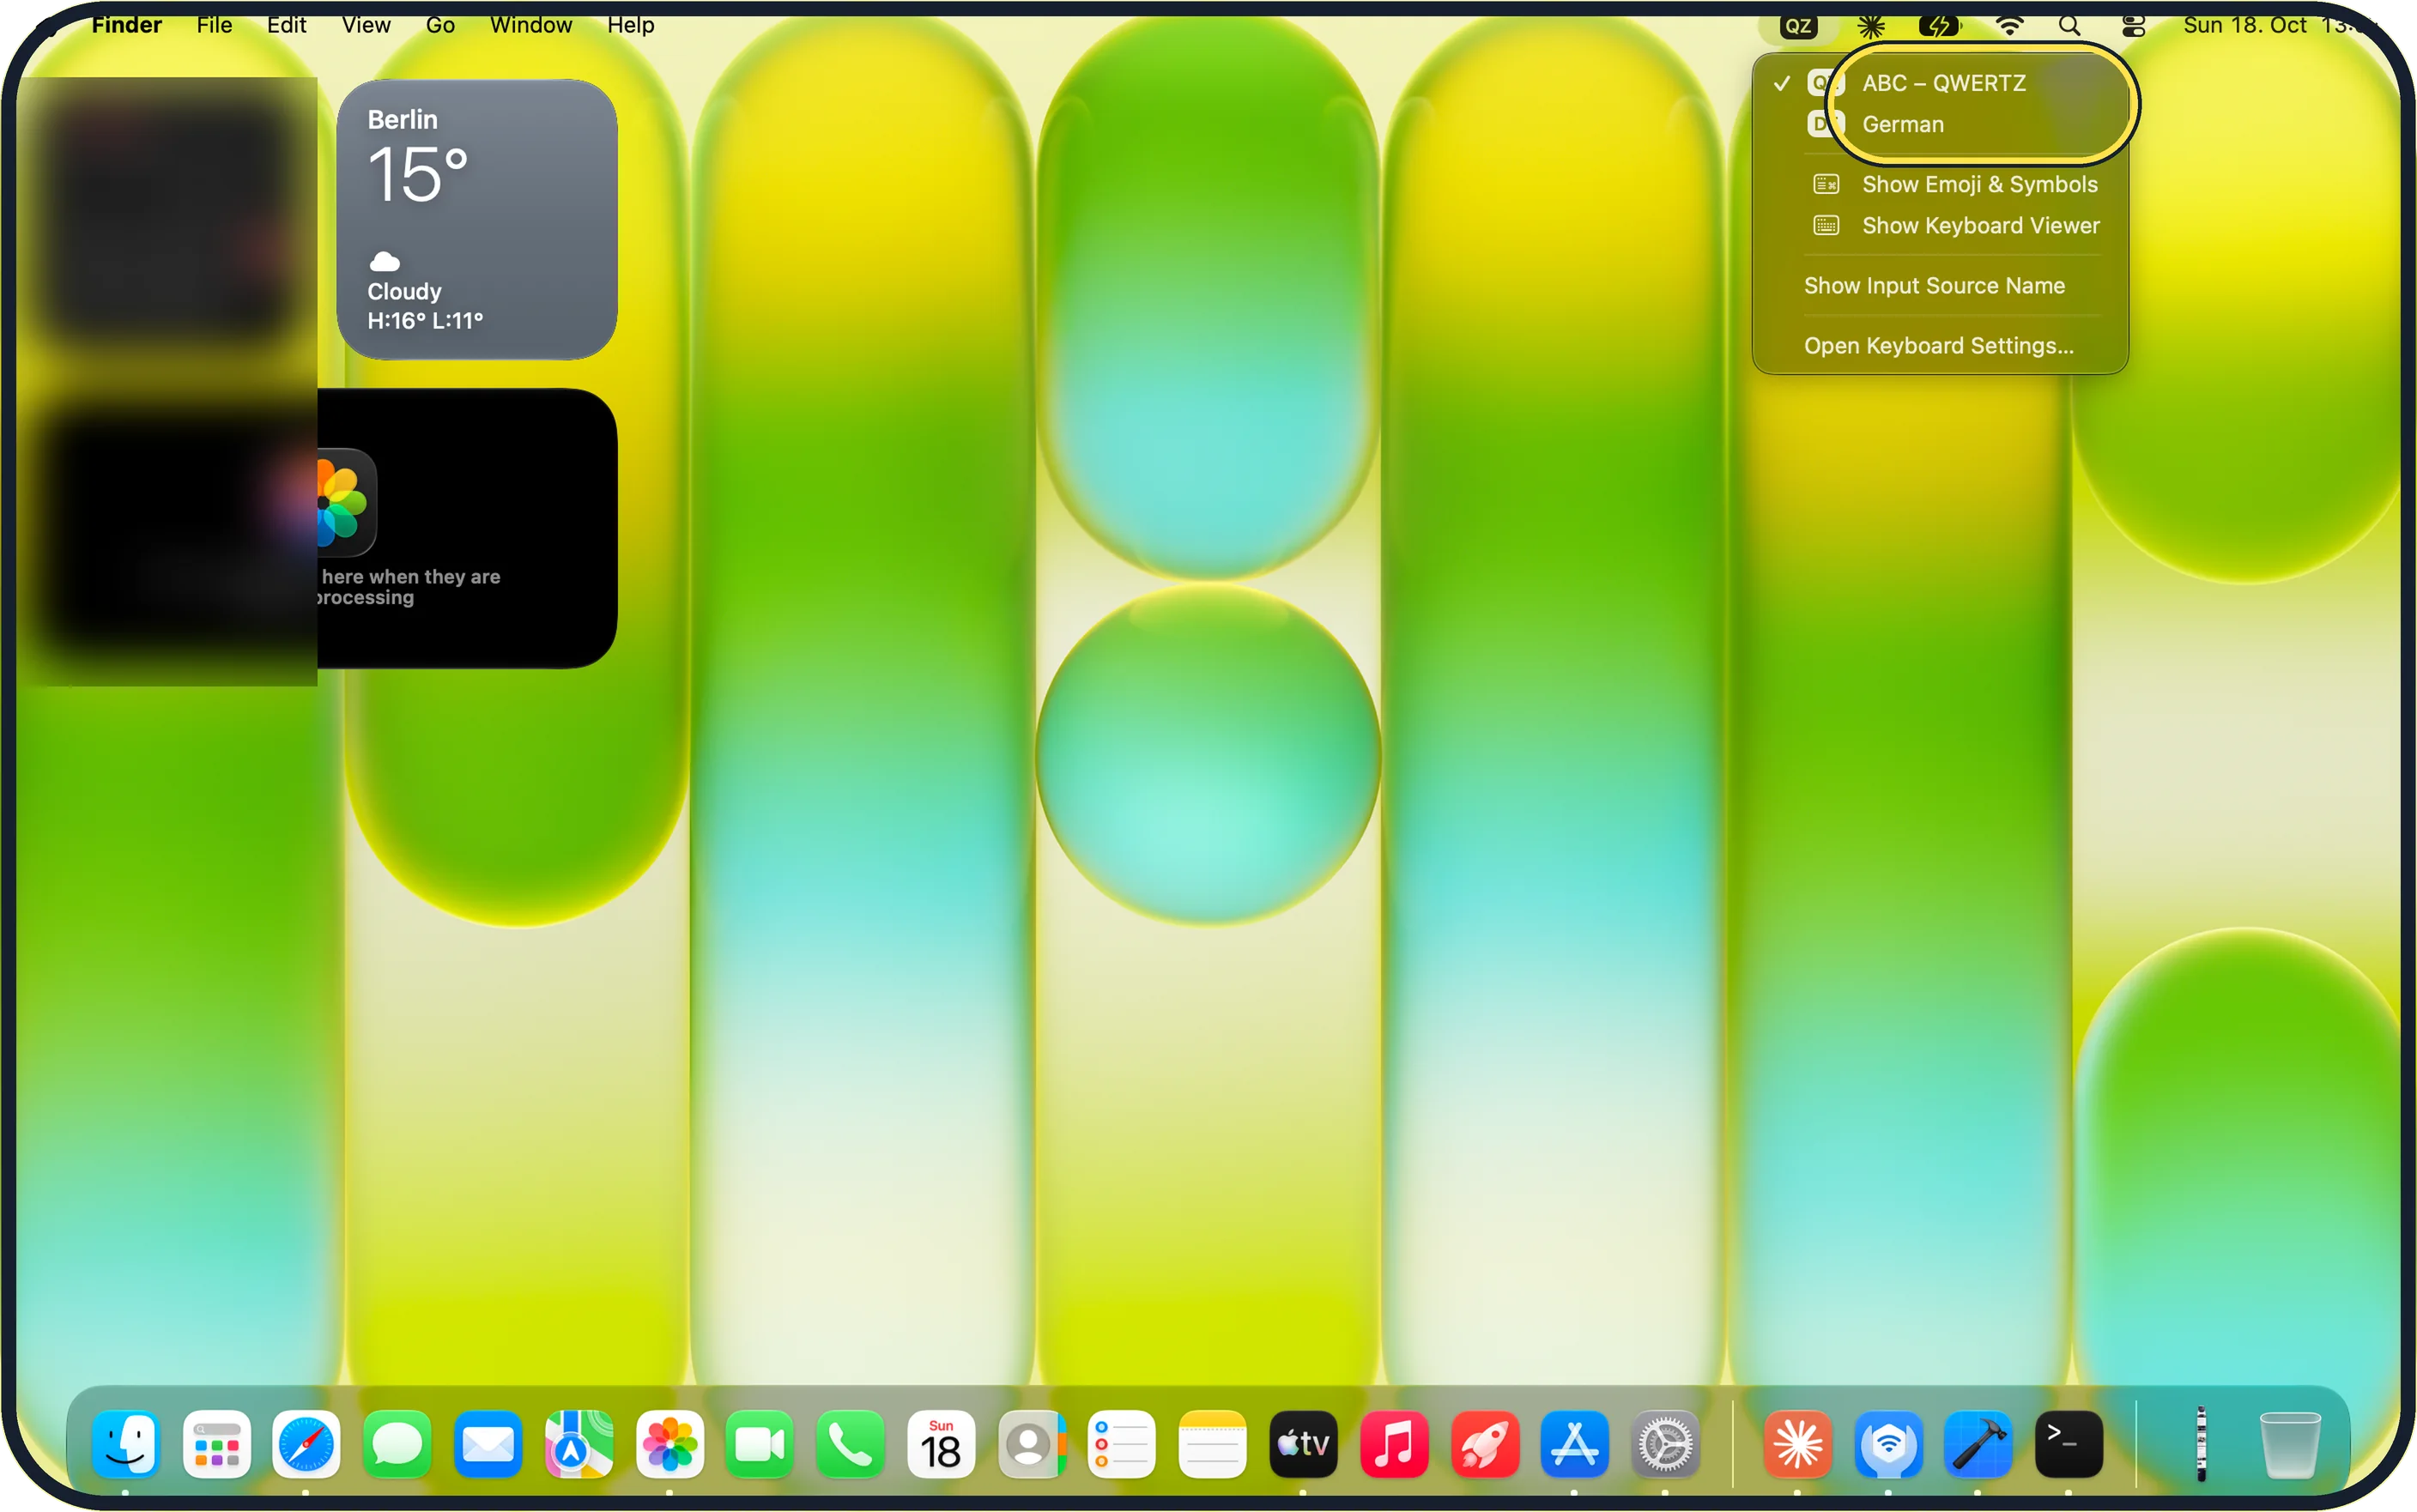Viewport: 2417px width, 1512px height.
Task: Open Finder from the Dock
Action: pyautogui.click(x=126, y=1444)
